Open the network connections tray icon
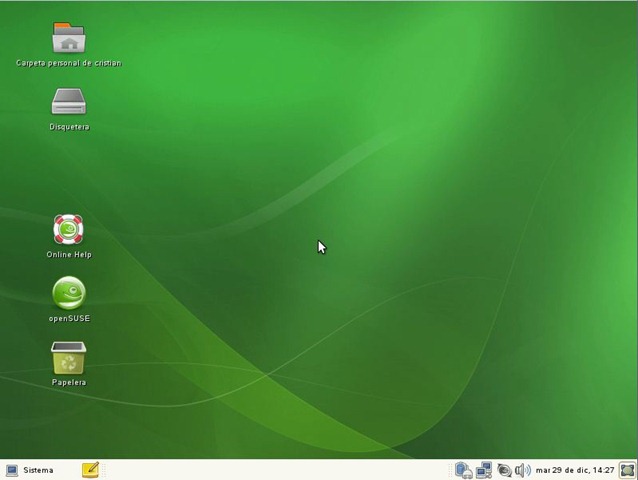The height and width of the screenshot is (480, 638). pyautogui.click(x=484, y=470)
